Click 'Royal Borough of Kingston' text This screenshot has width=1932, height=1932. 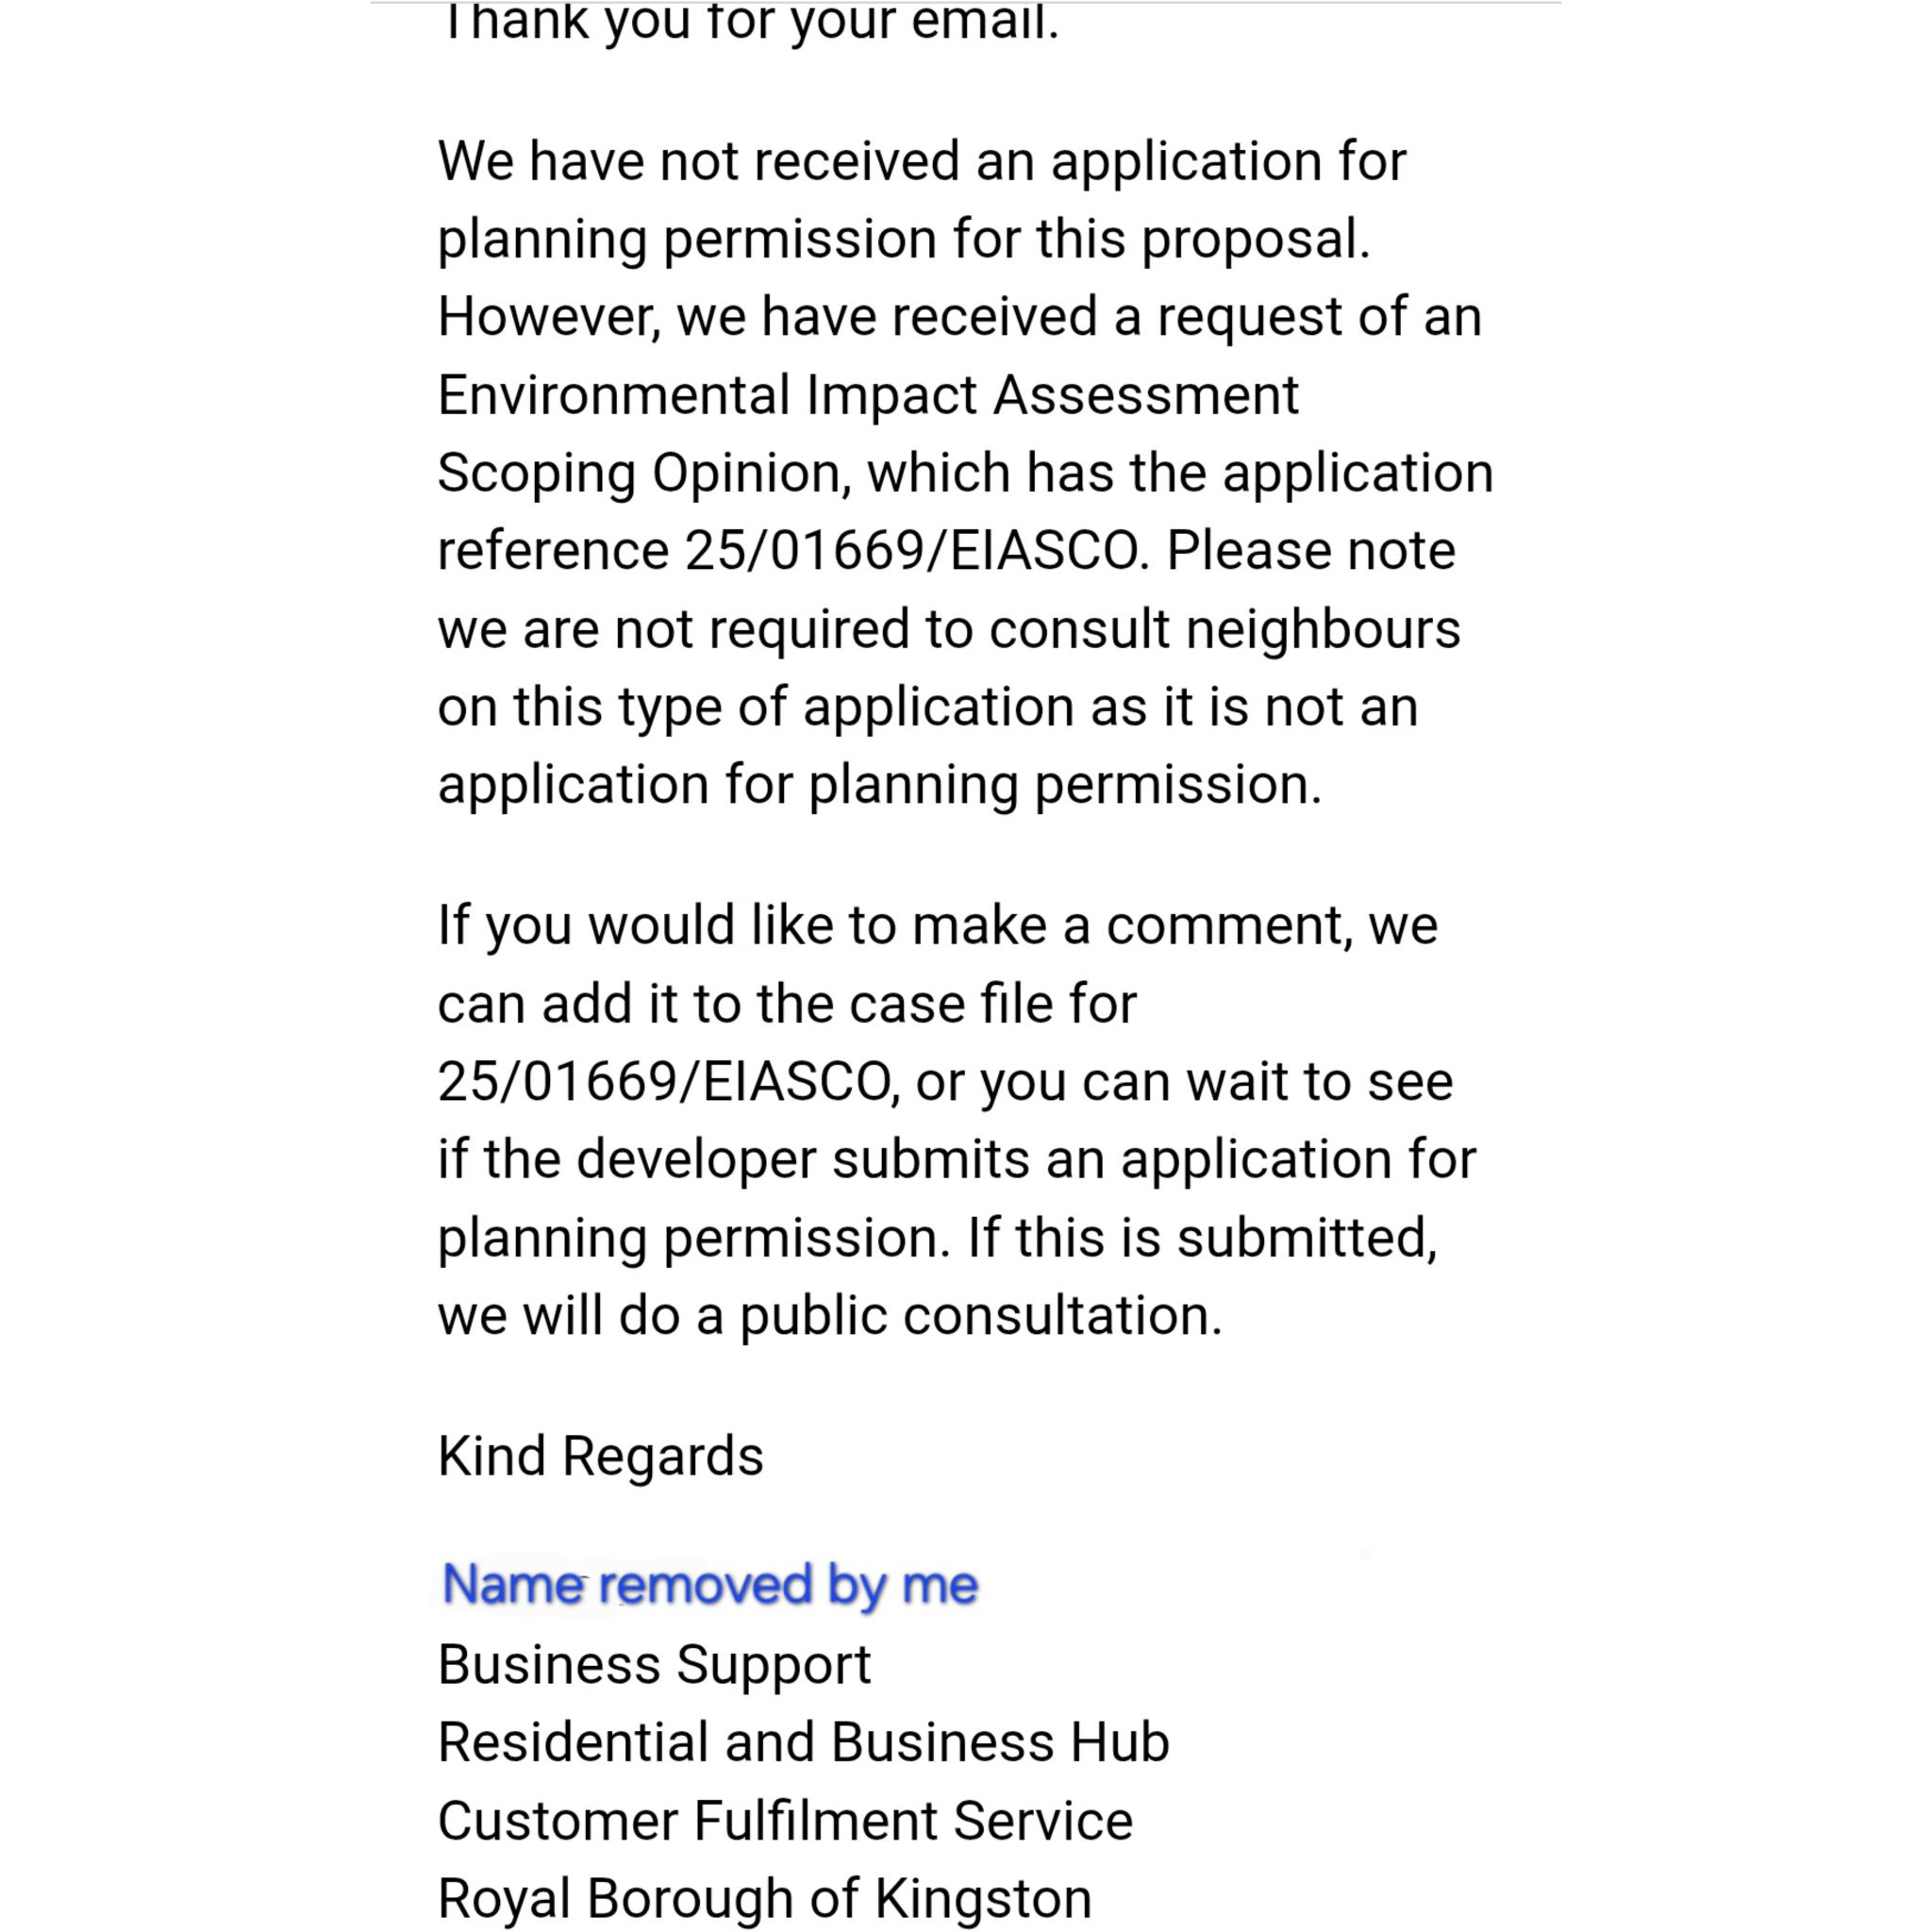pyautogui.click(x=764, y=1898)
